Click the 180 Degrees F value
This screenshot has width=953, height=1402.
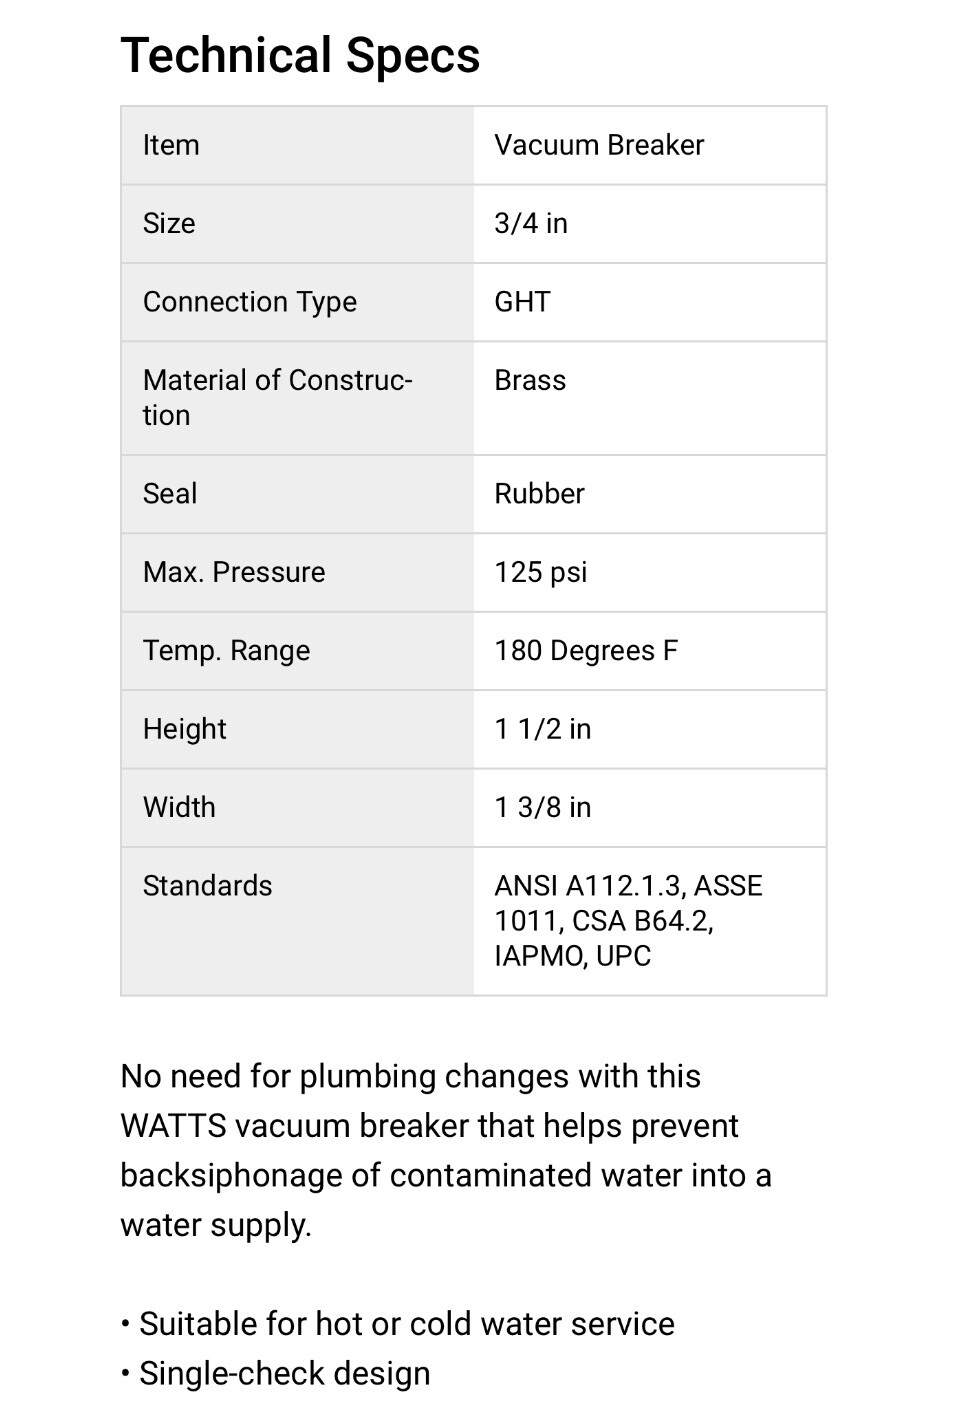(586, 651)
